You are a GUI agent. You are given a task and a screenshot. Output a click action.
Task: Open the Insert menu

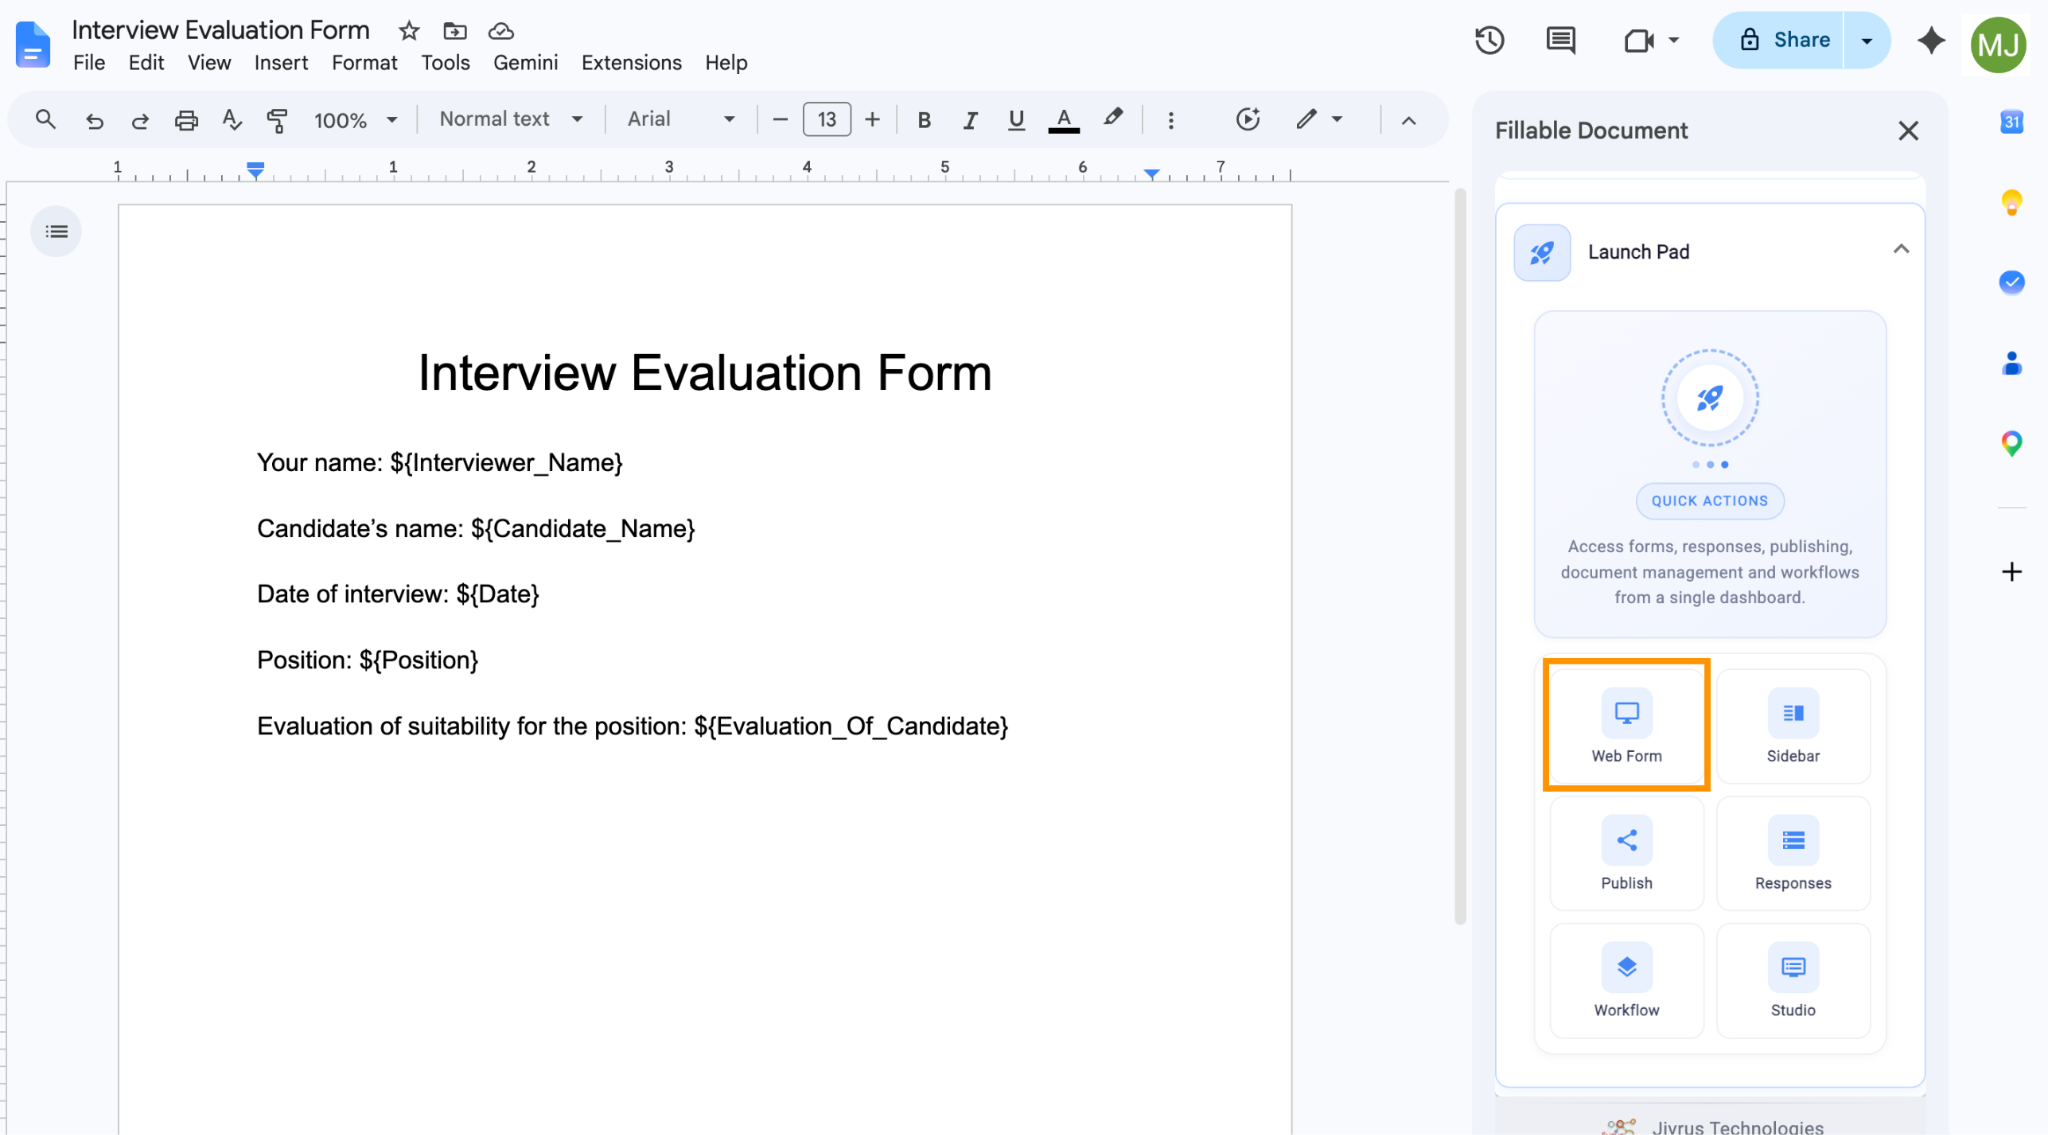281,63
